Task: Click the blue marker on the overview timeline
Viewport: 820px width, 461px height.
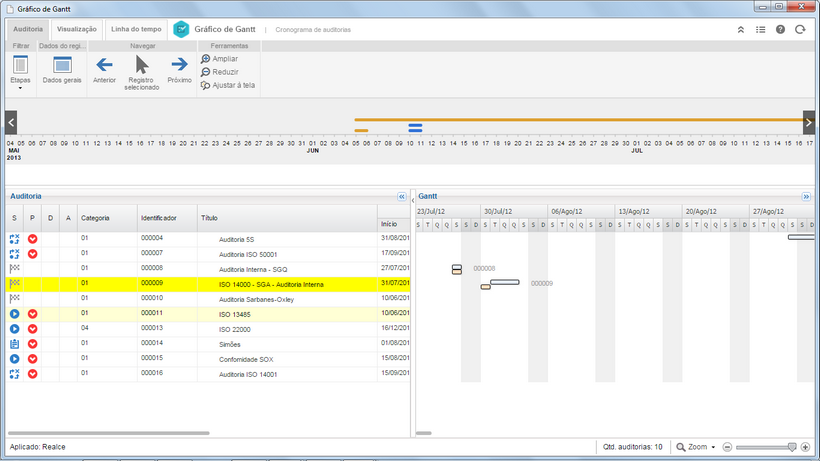Action: tap(415, 128)
